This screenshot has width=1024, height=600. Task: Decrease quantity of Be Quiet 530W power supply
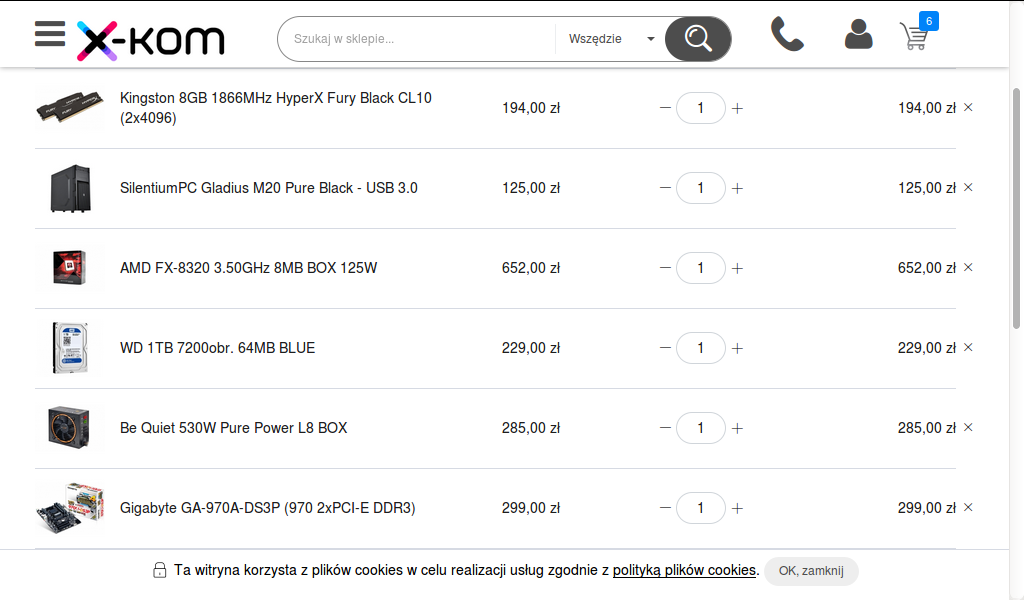pyautogui.click(x=665, y=428)
